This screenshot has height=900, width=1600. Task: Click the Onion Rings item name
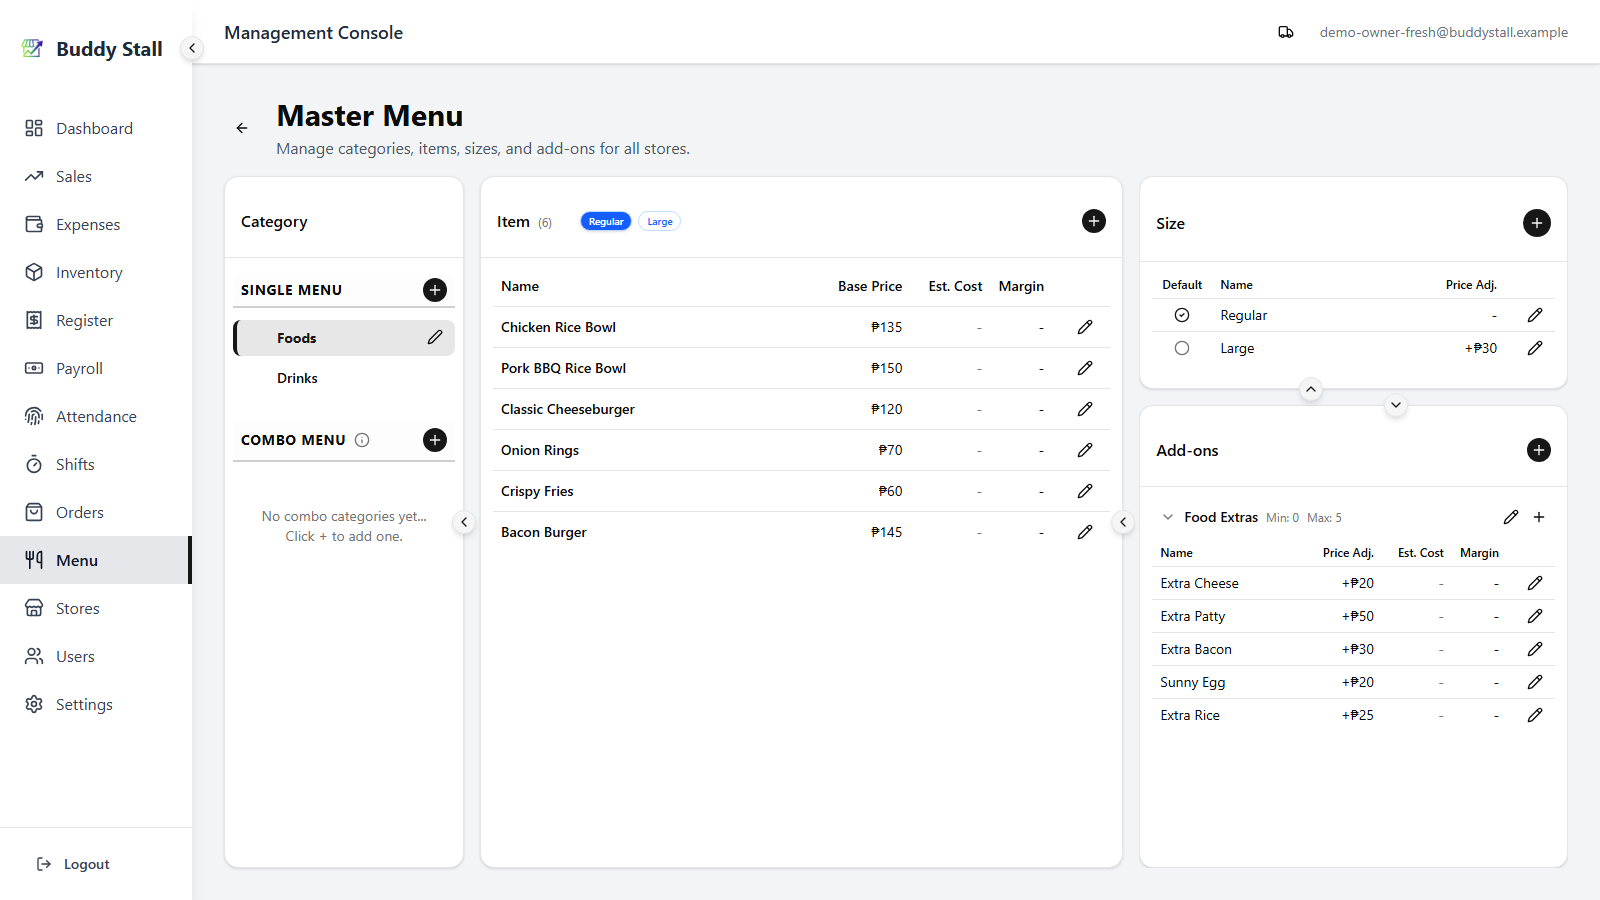(540, 450)
